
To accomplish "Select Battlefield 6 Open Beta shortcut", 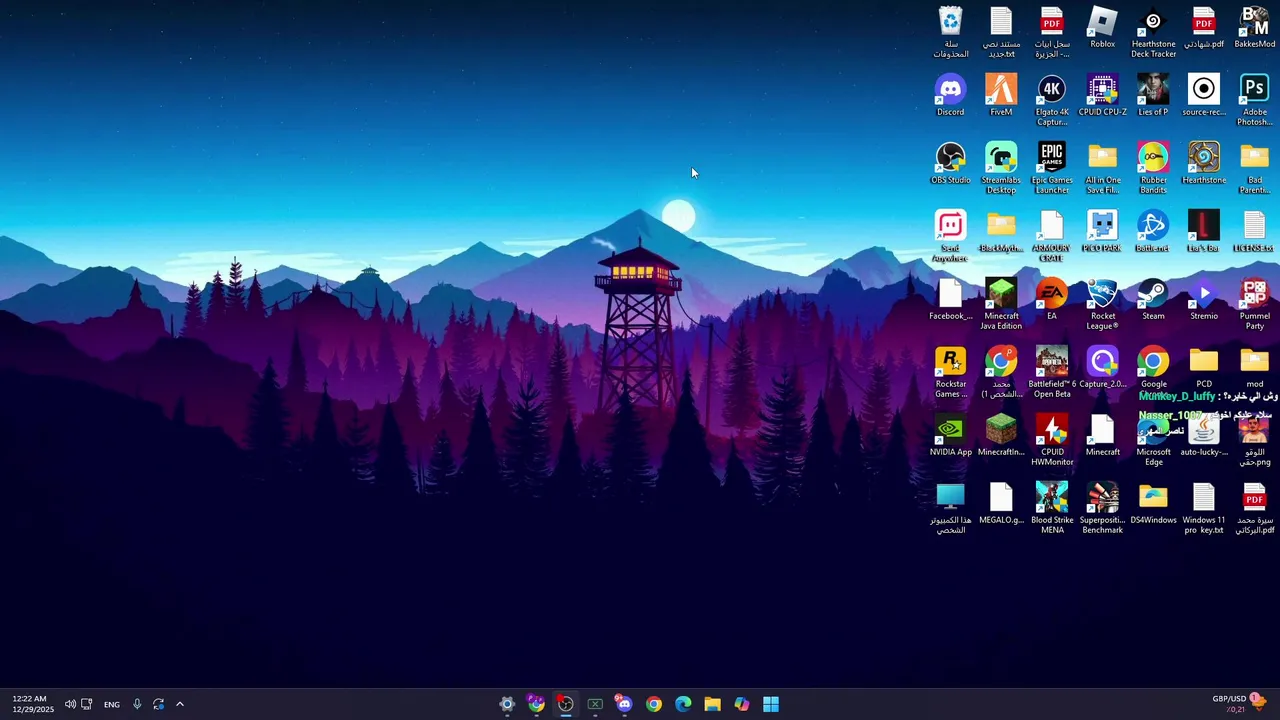I will click(1051, 372).
